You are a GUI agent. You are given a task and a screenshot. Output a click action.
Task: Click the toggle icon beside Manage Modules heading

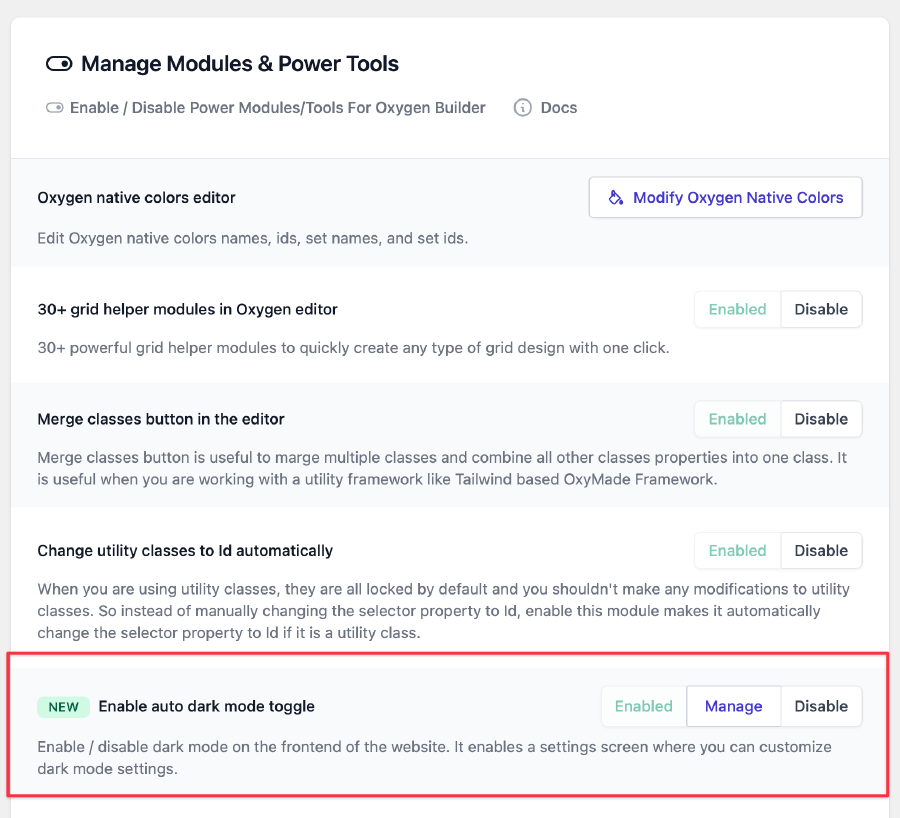(59, 64)
